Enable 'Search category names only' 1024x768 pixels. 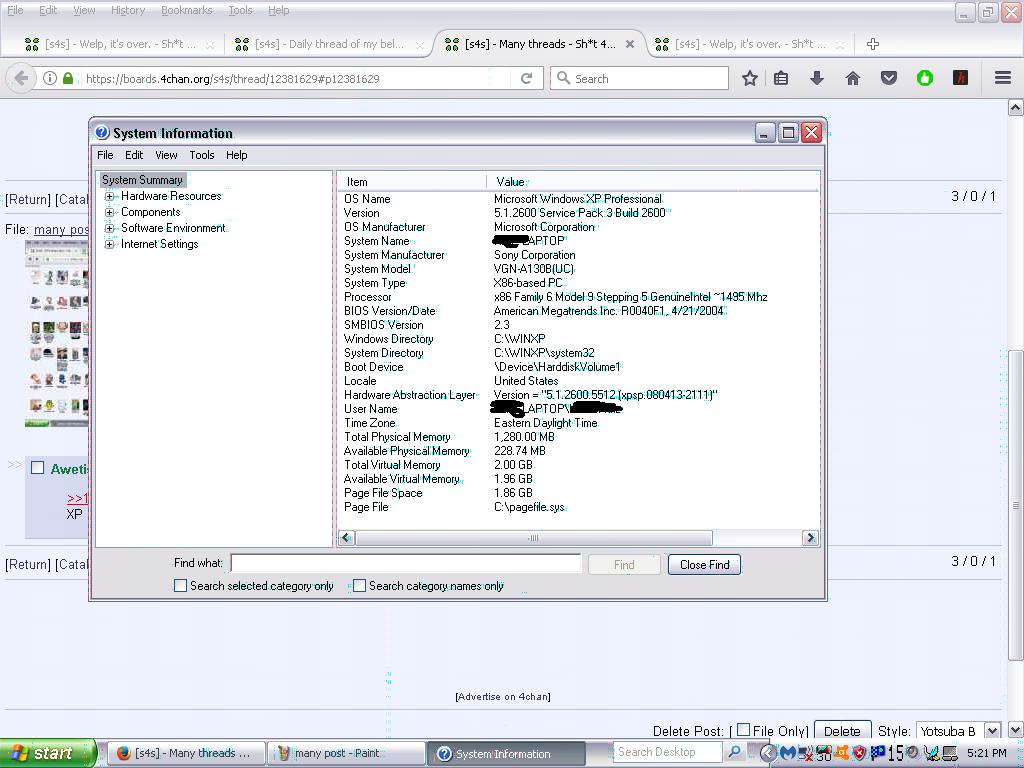[x=359, y=586]
